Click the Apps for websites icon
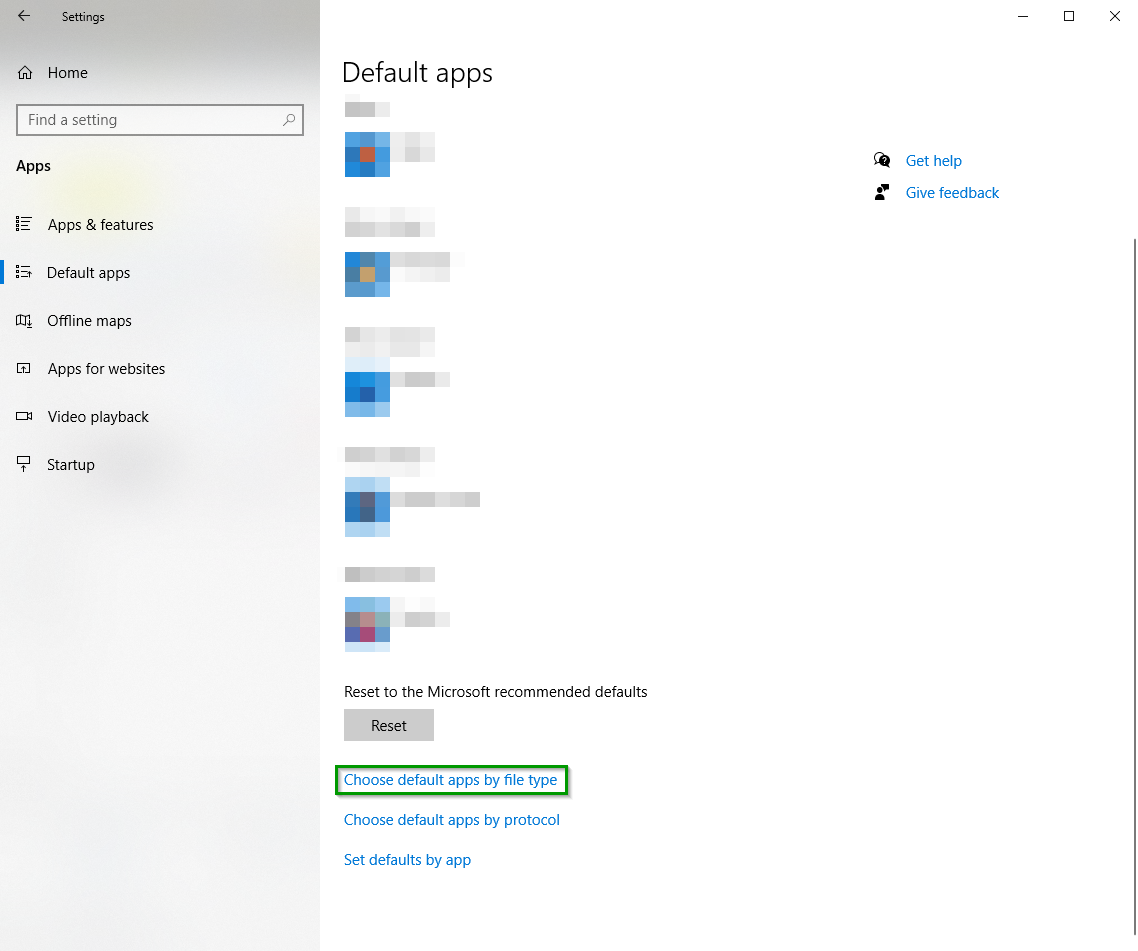1138x951 pixels. [25, 369]
